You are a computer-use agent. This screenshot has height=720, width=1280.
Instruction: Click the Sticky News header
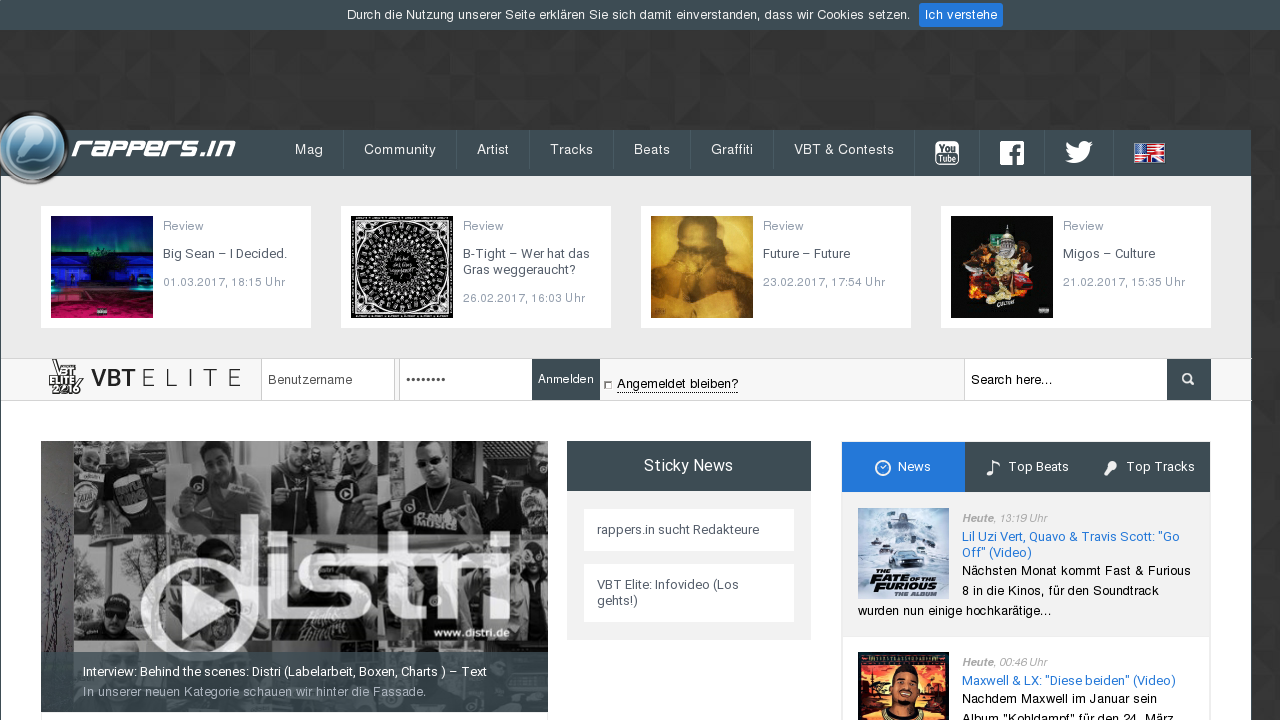pyautogui.click(x=689, y=466)
